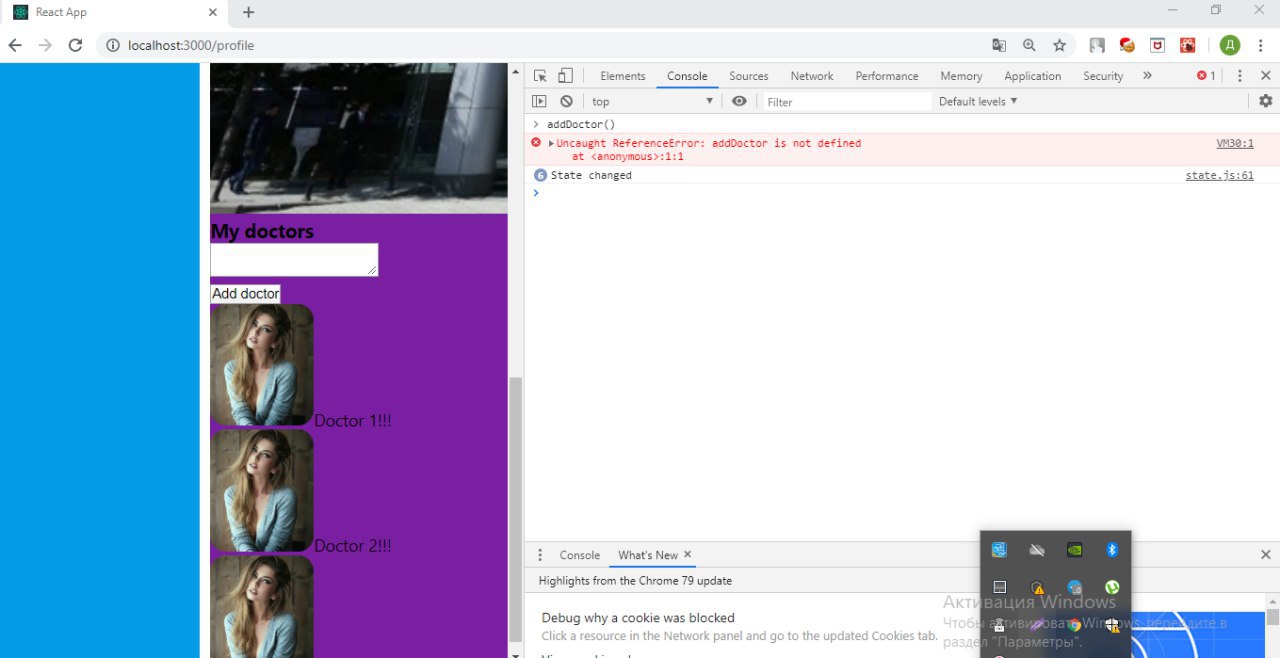Open the Memory tab
The height and width of the screenshot is (658, 1280).
point(960,76)
